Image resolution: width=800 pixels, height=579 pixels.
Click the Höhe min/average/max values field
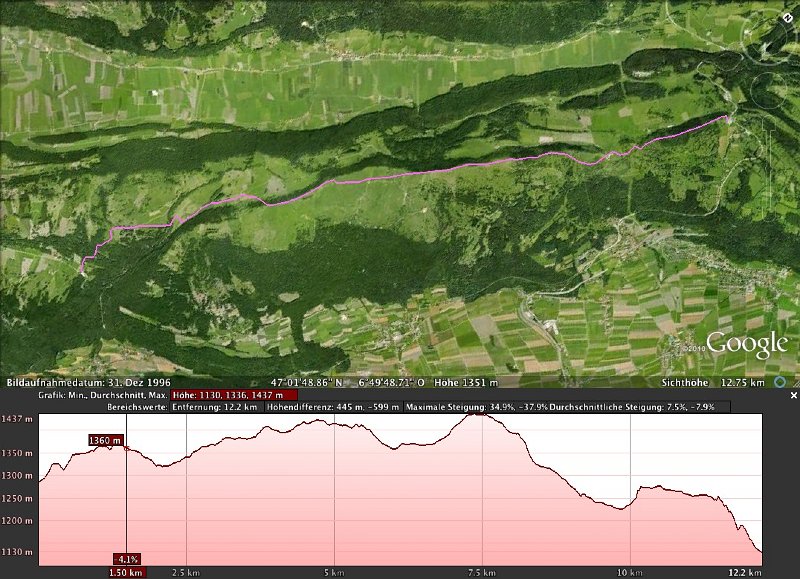click(x=228, y=395)
